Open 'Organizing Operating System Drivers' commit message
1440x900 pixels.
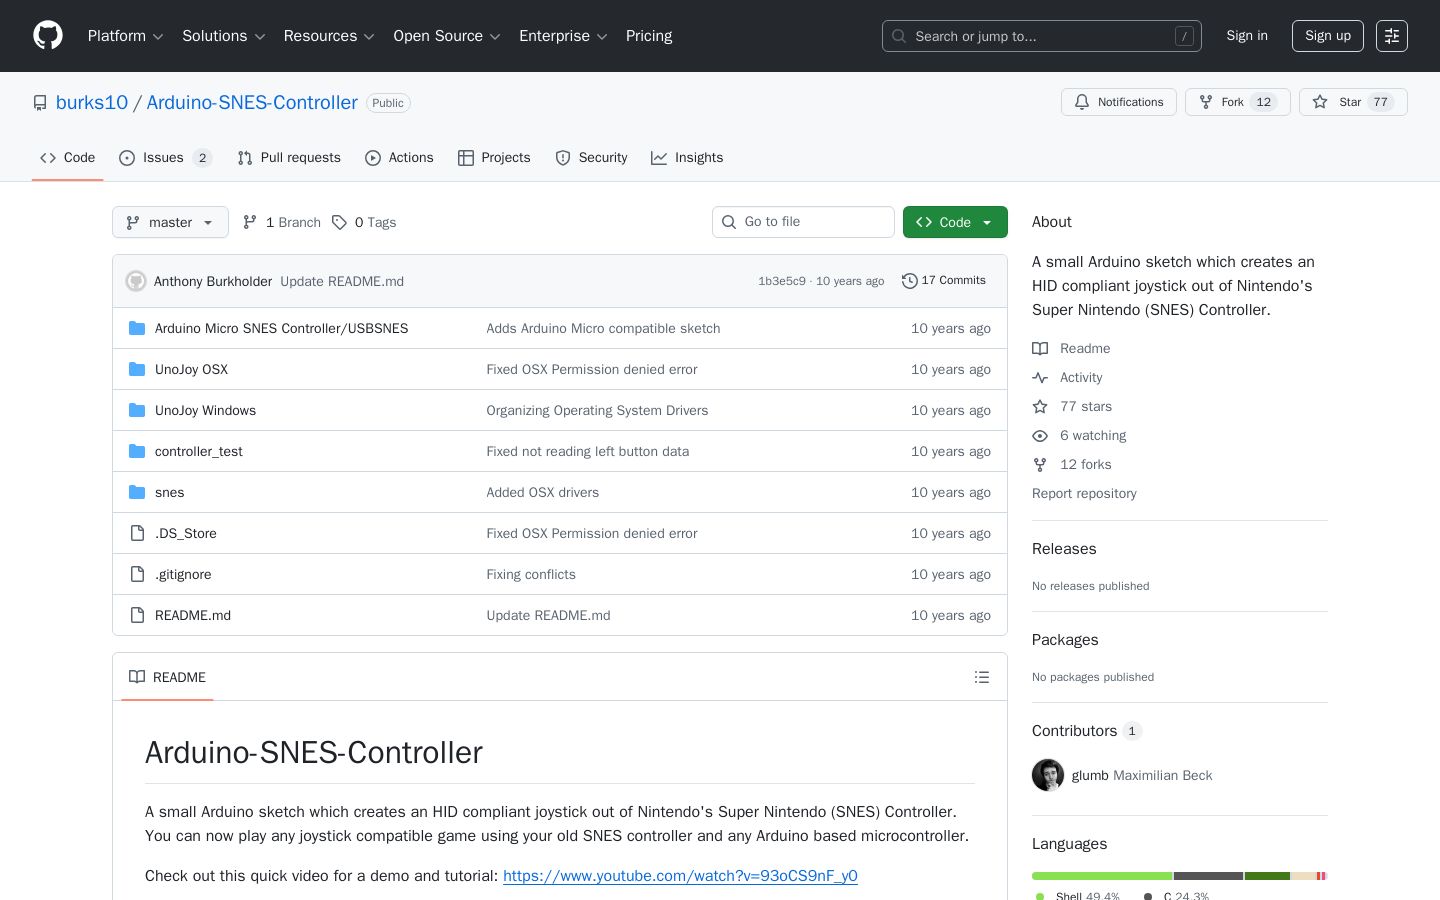pyautogui.click(x=597, y=410)
